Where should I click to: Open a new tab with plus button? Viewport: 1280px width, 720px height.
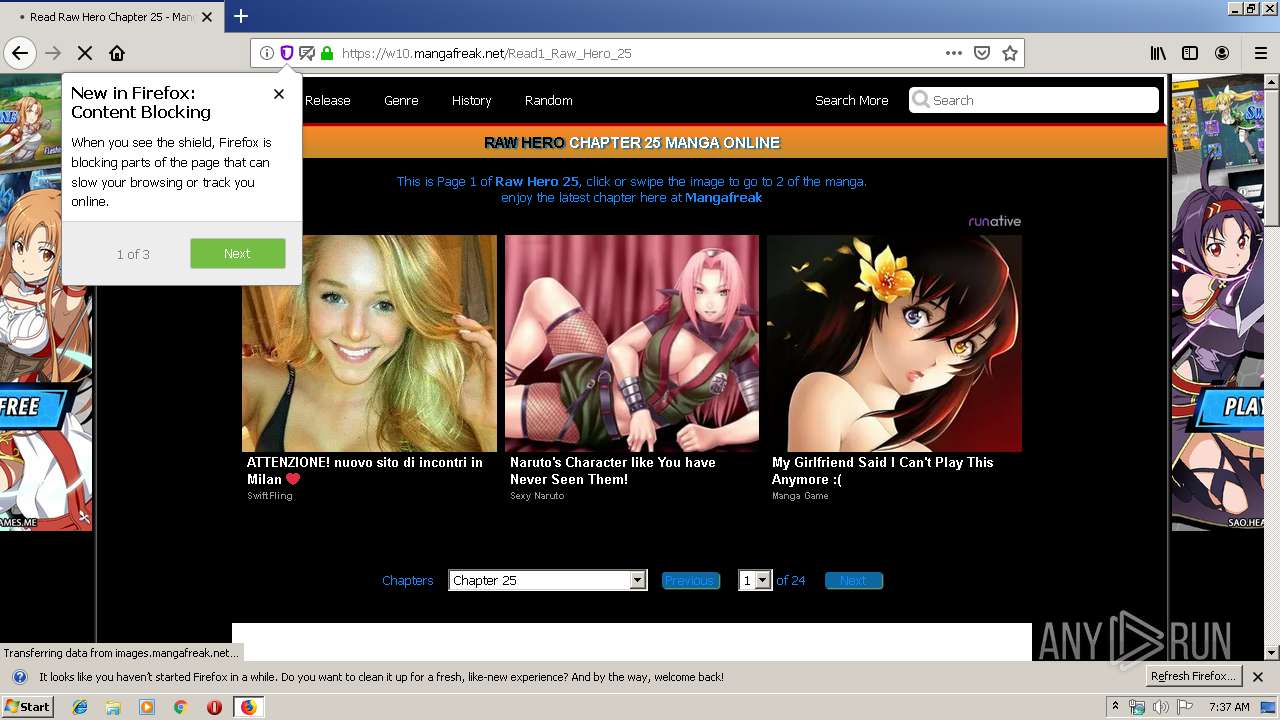(x=241, y=16)
